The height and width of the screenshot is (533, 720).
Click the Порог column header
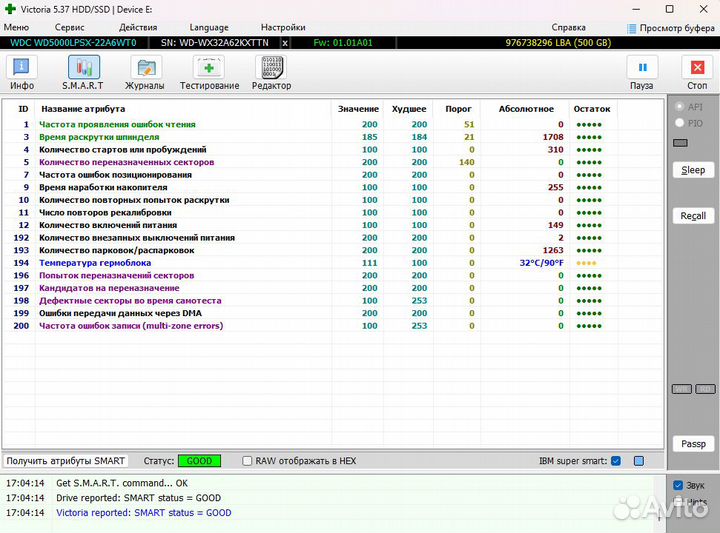tap(458, 109)
